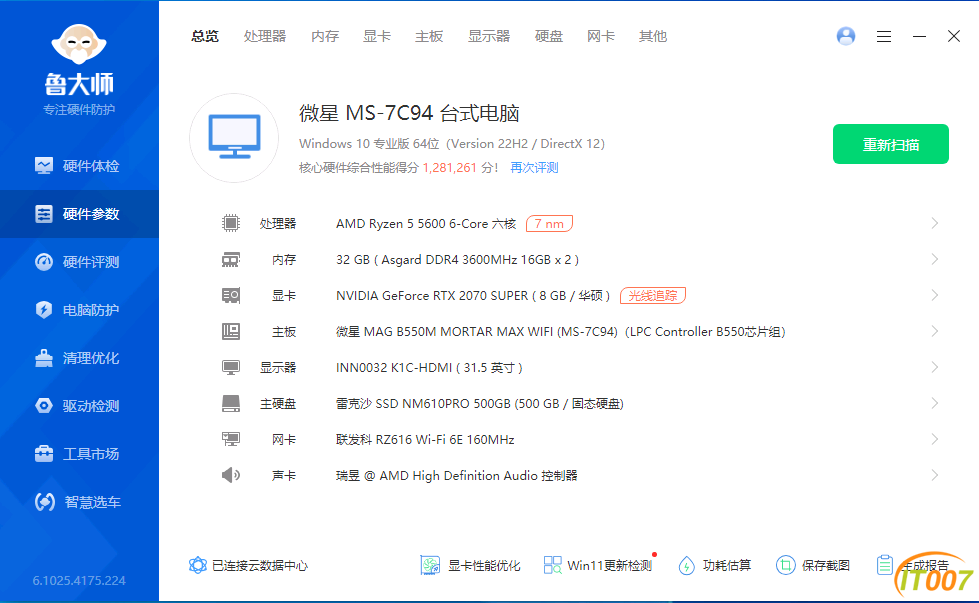This screenshot has height=603, width=979.
Task: Click the 硬件评测 gauge icon
Action: tap(44, 262)
